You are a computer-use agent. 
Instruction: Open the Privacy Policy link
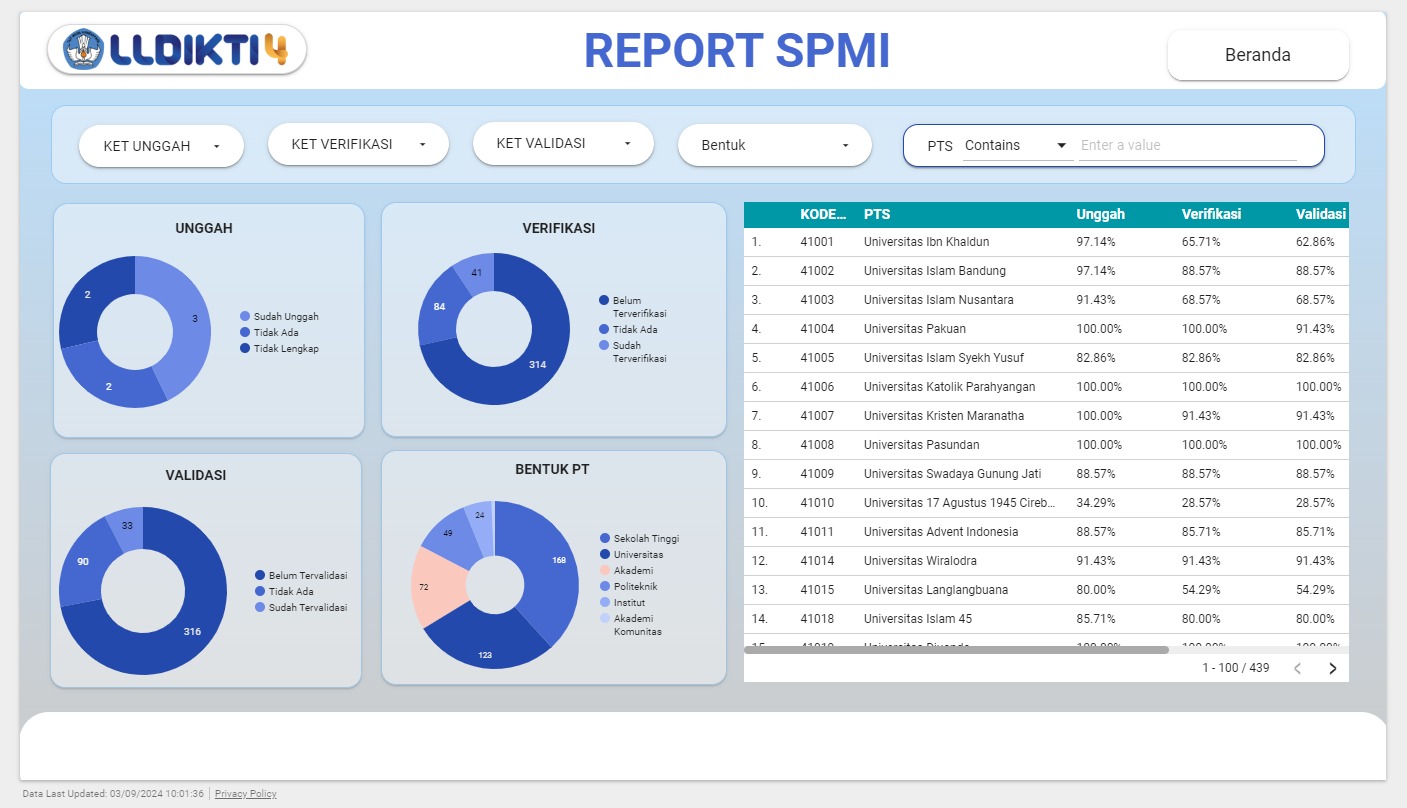tap(245, 794)
